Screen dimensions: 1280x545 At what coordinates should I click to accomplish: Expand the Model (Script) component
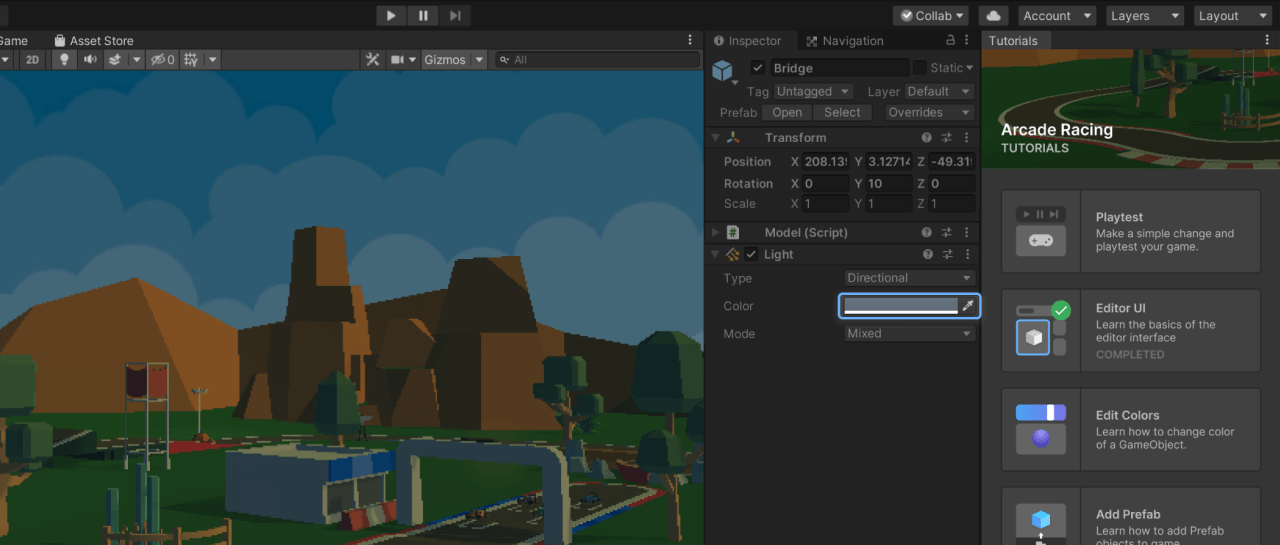[x=716, y=232]
